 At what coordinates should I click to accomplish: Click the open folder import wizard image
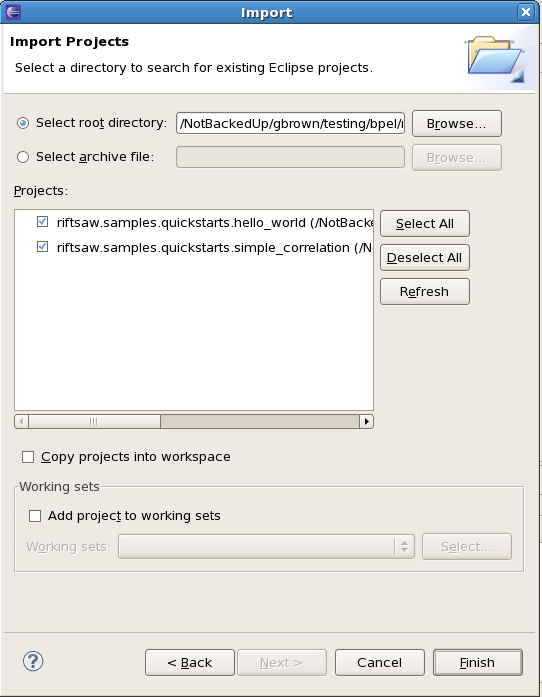pos(496,60)
